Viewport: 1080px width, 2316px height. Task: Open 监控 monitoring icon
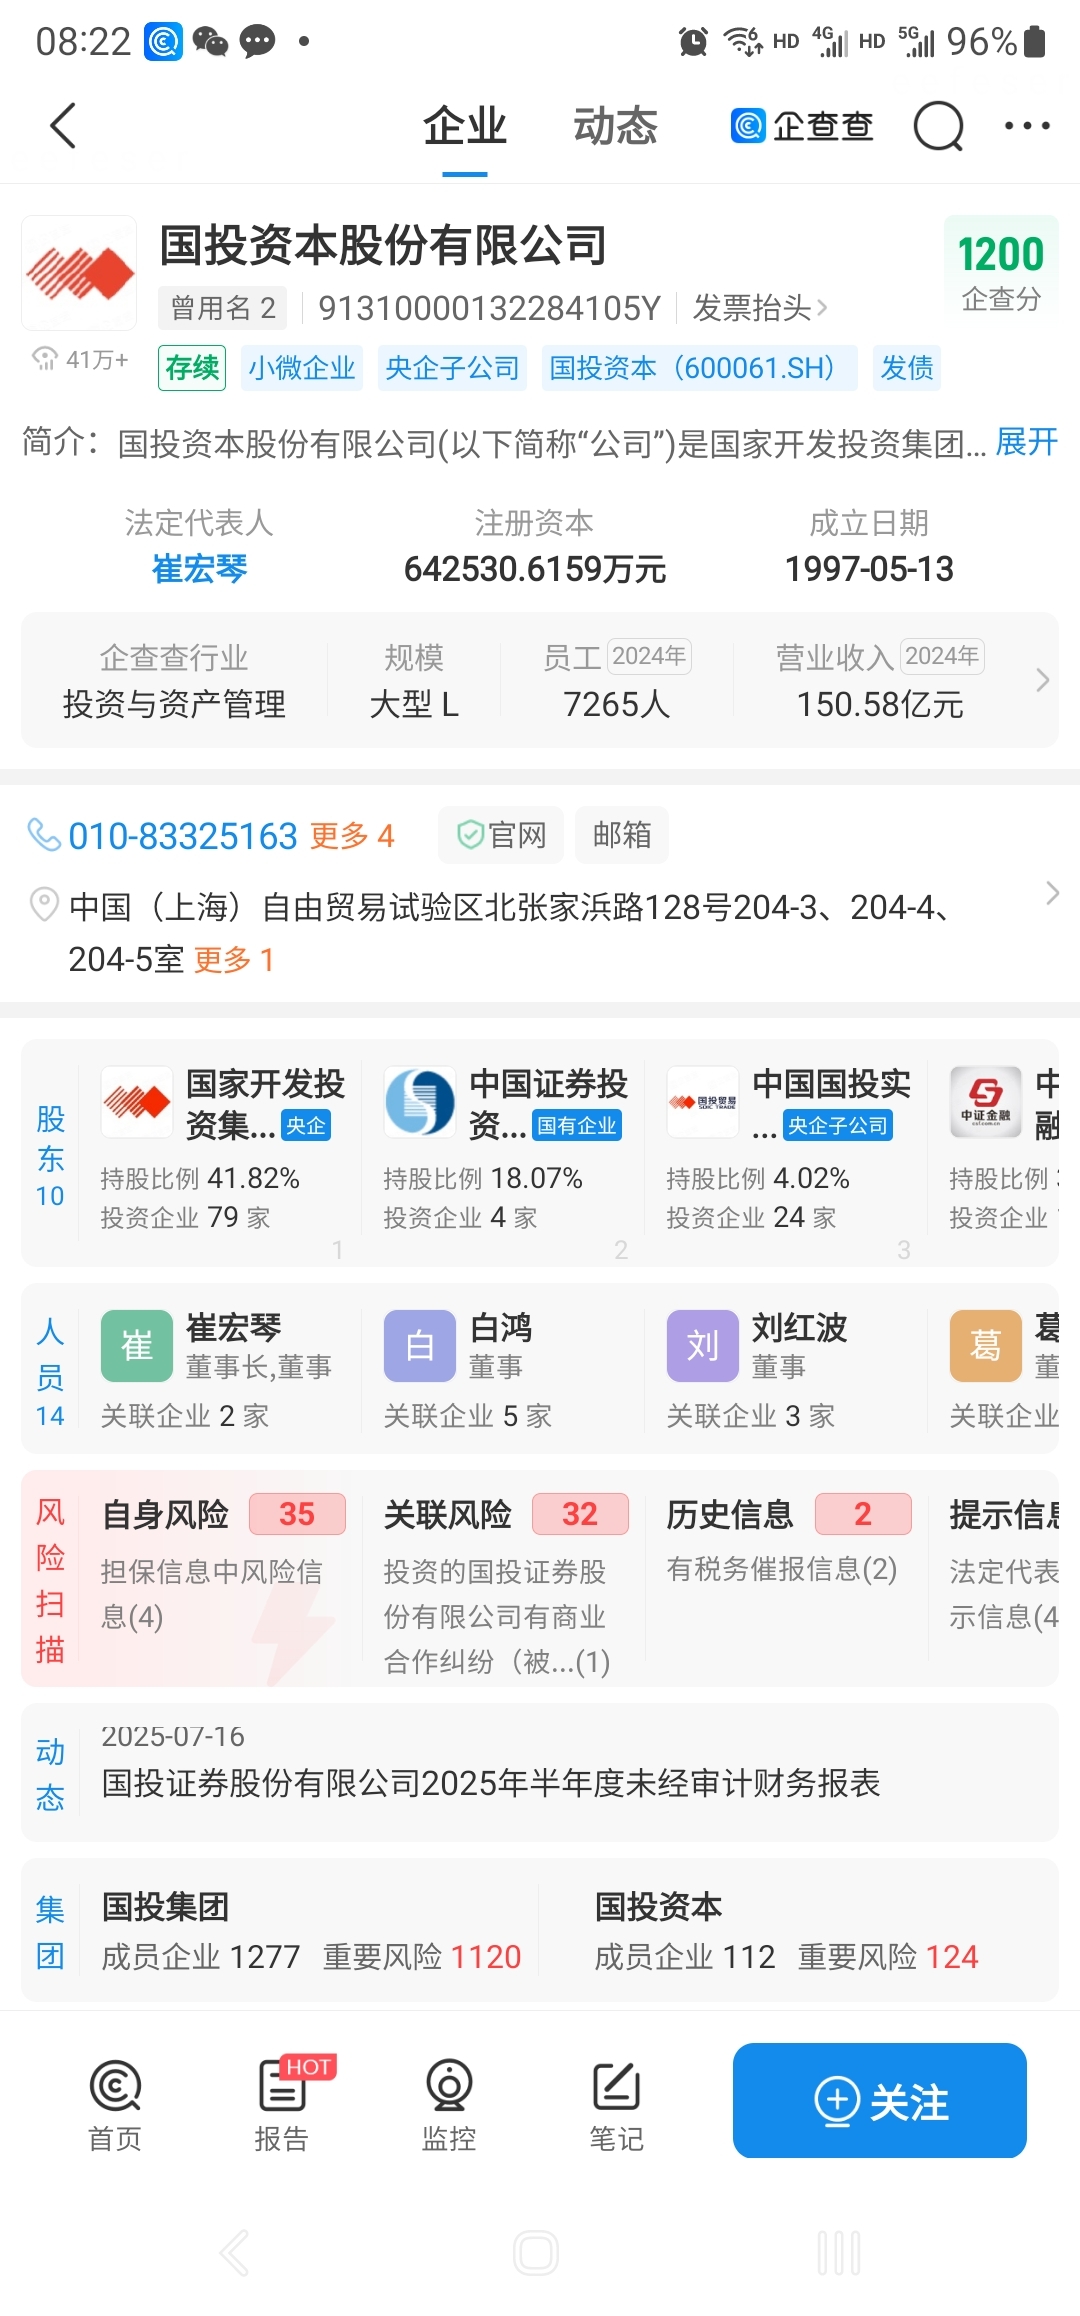[449, 2105]
